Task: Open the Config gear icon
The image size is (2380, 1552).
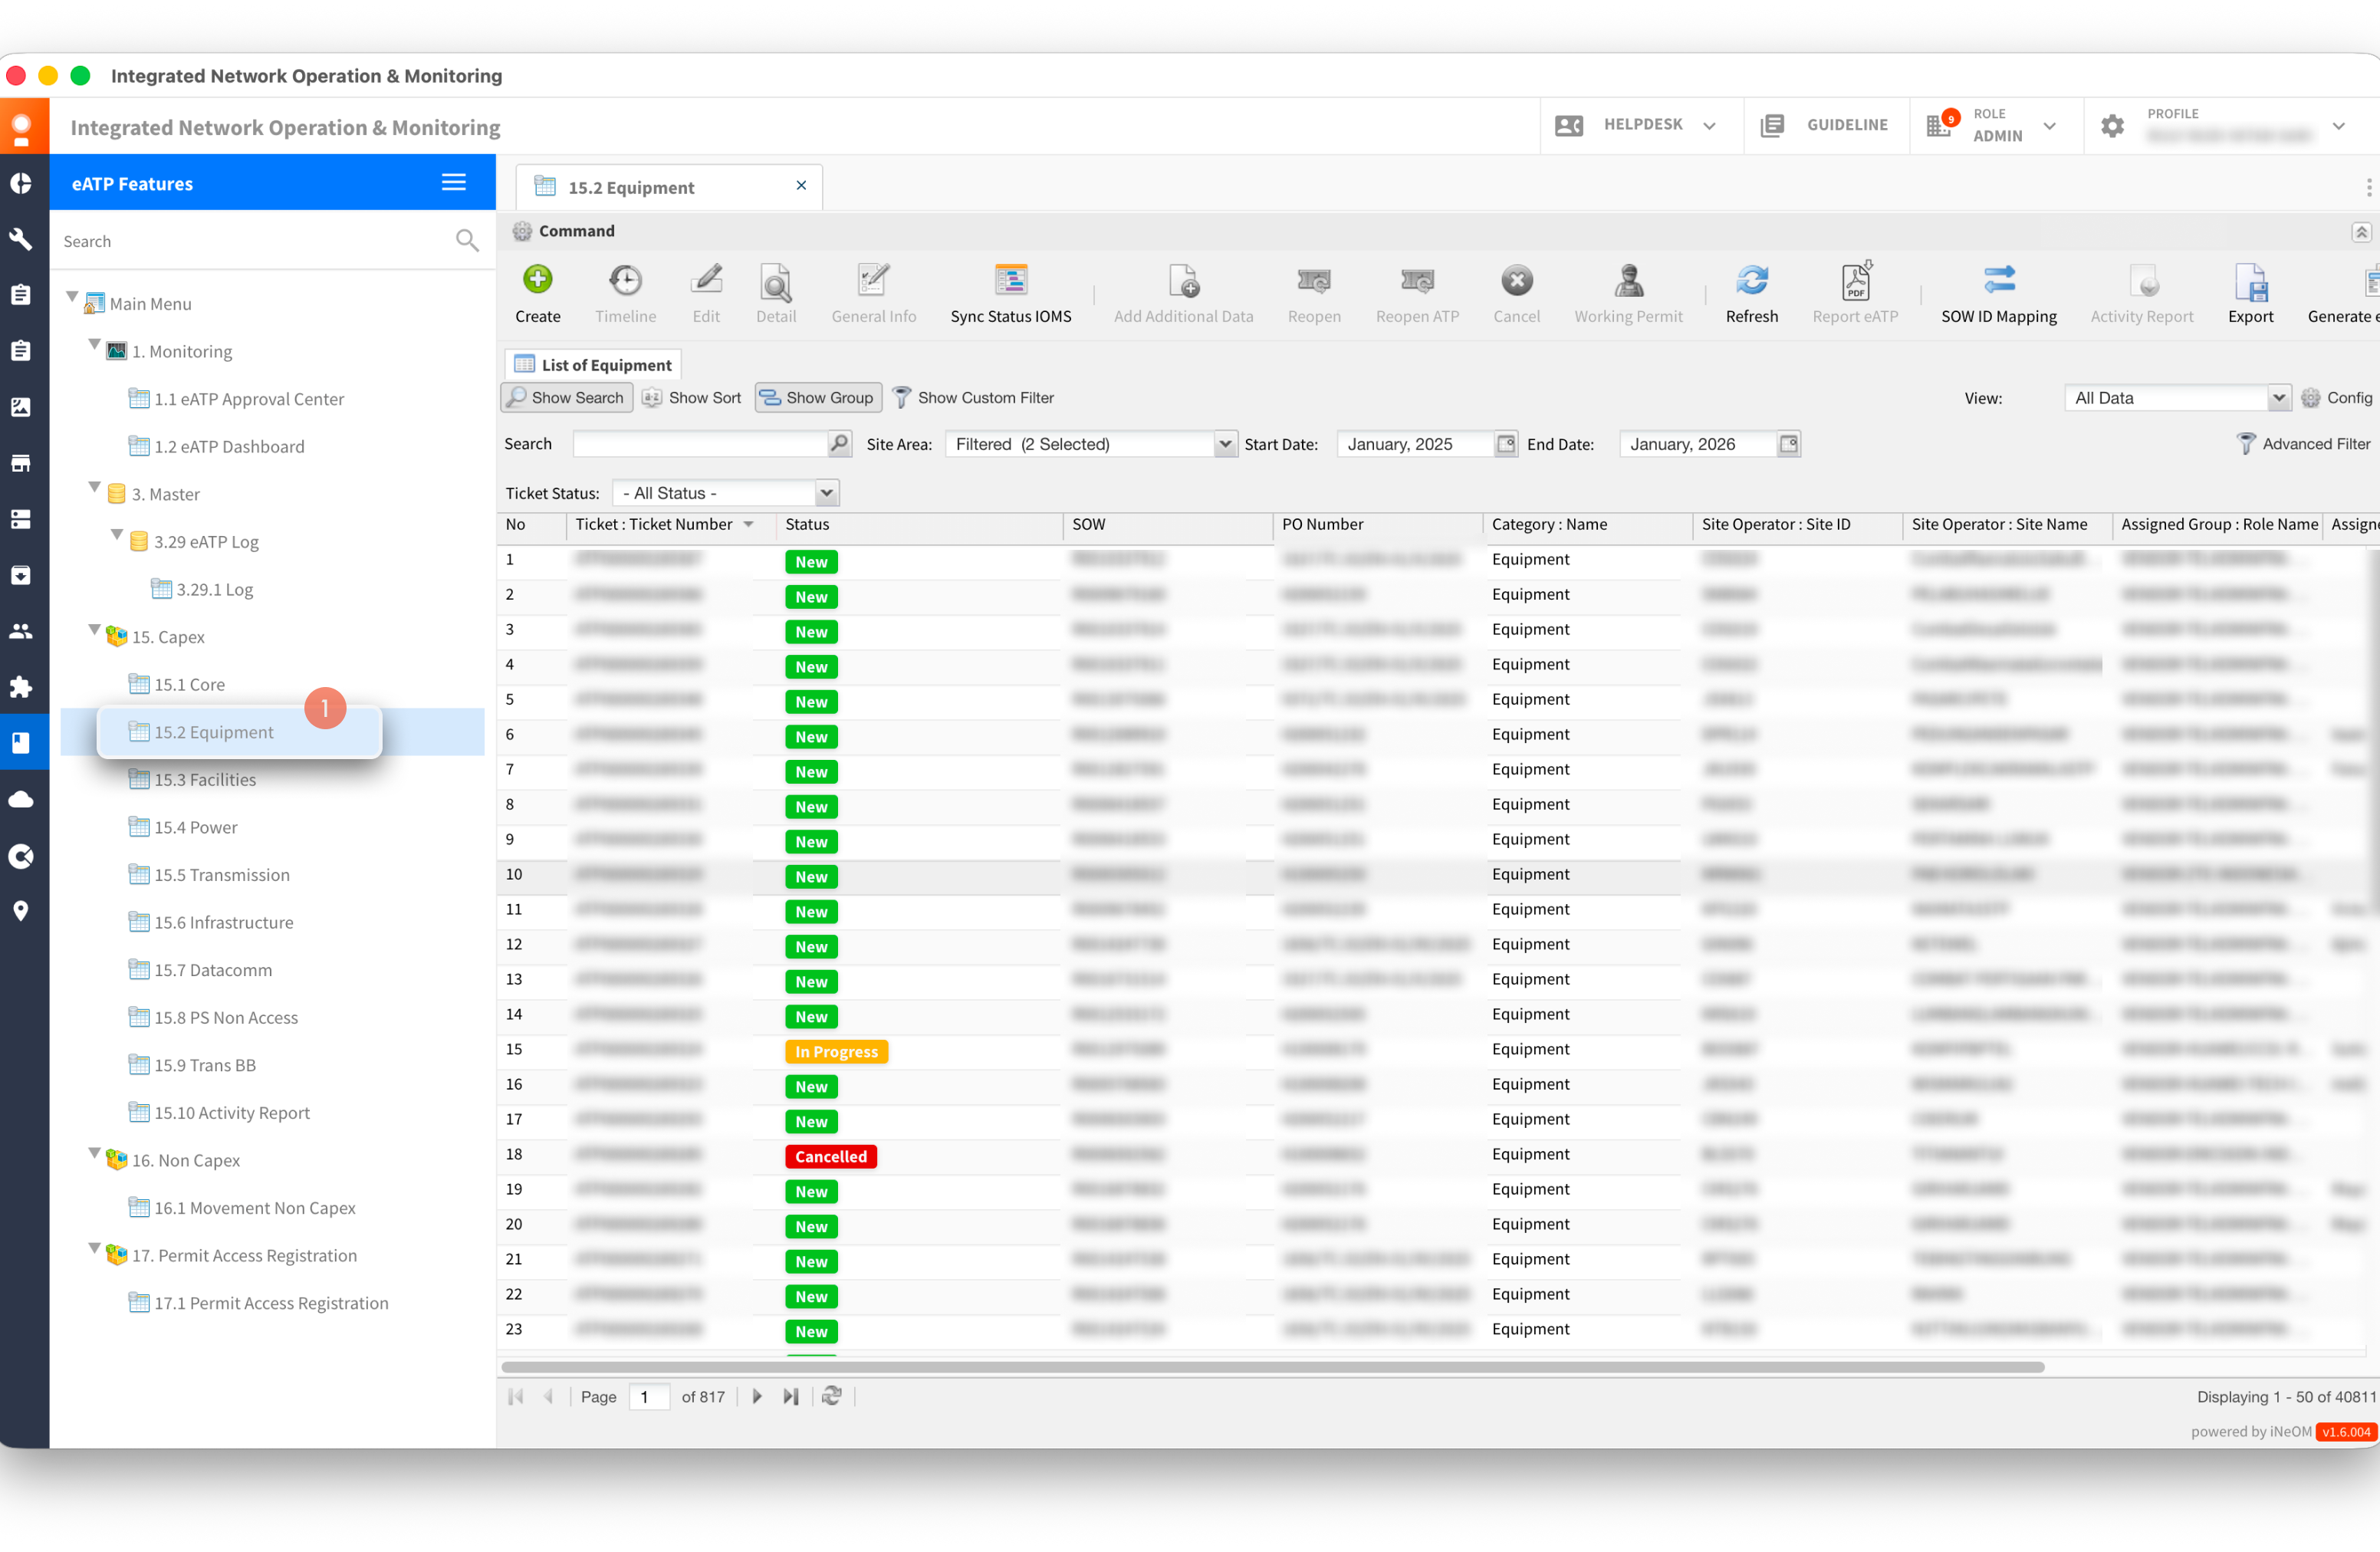Action: pos(2310,398)
